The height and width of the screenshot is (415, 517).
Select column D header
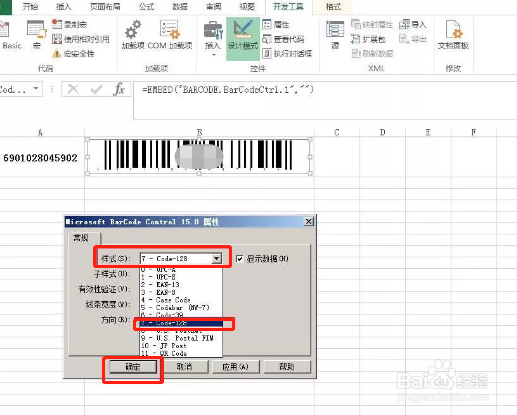tap(382, 132)
